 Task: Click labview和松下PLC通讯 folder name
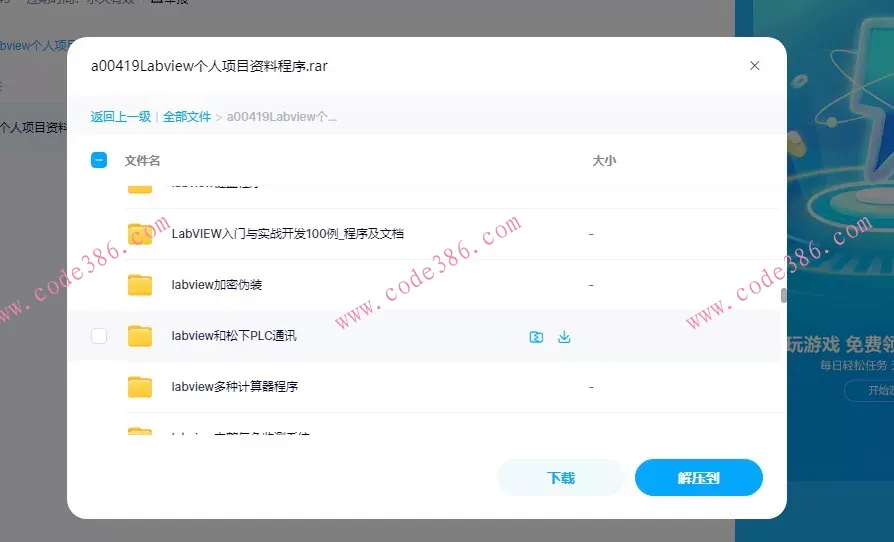click(234, 336)
